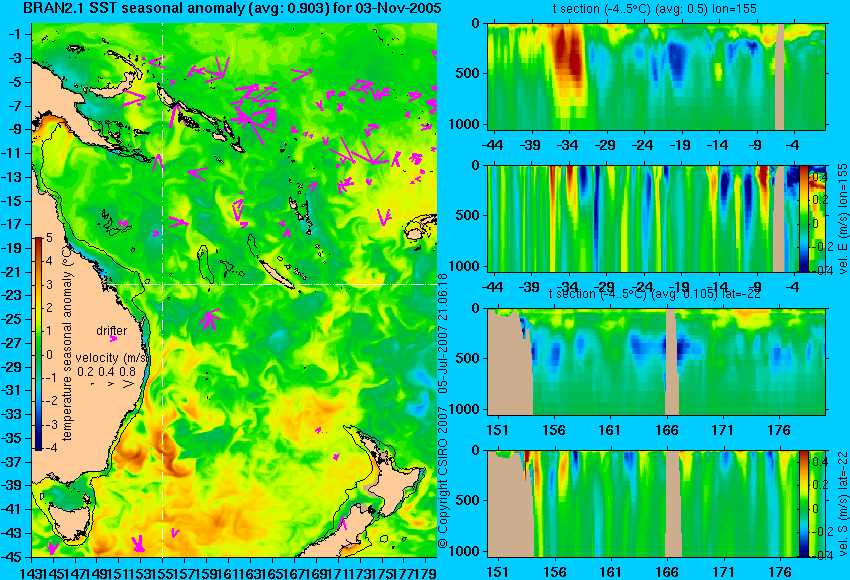
Task: Click the '179' longitude tick on map
Action: pyautogui.click(x=427, y=572)
